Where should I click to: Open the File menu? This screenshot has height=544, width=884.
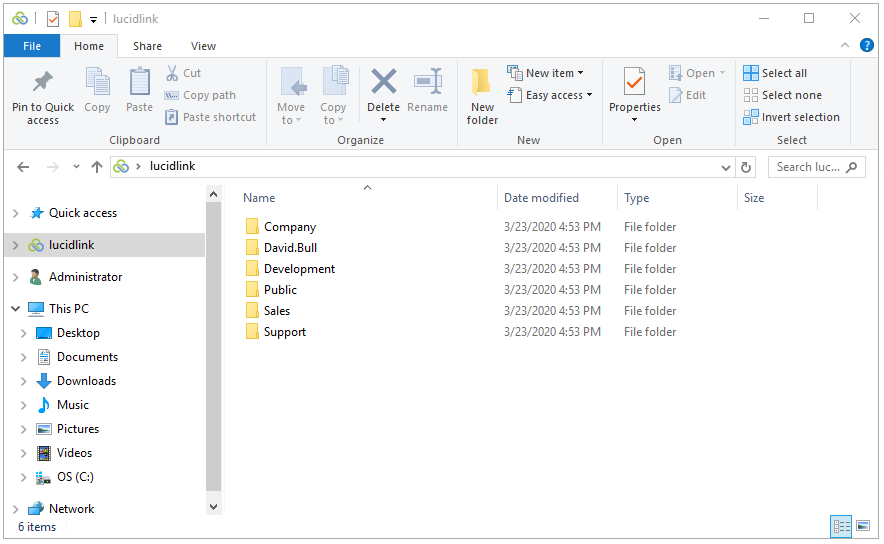point(32,46)
